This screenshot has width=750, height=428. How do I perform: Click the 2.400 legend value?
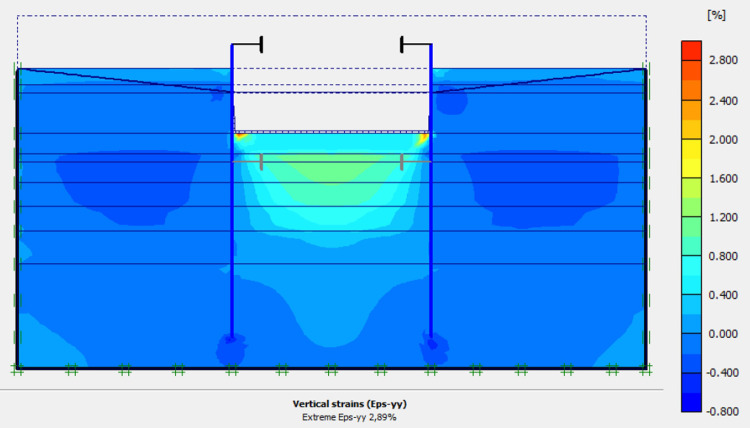[723, 101]
